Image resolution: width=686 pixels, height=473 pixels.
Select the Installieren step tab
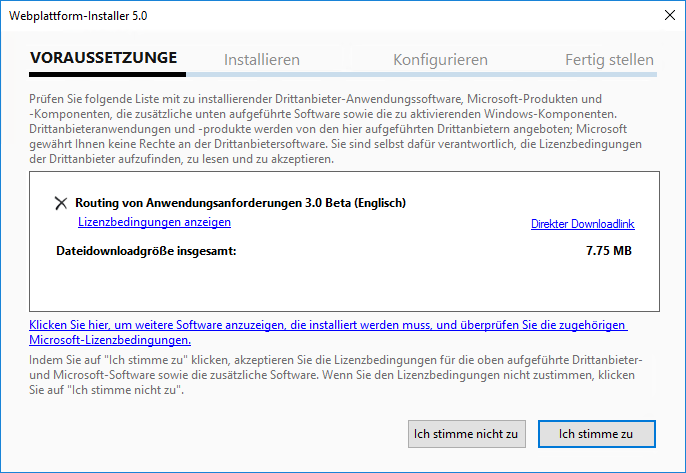click(262, 60)
